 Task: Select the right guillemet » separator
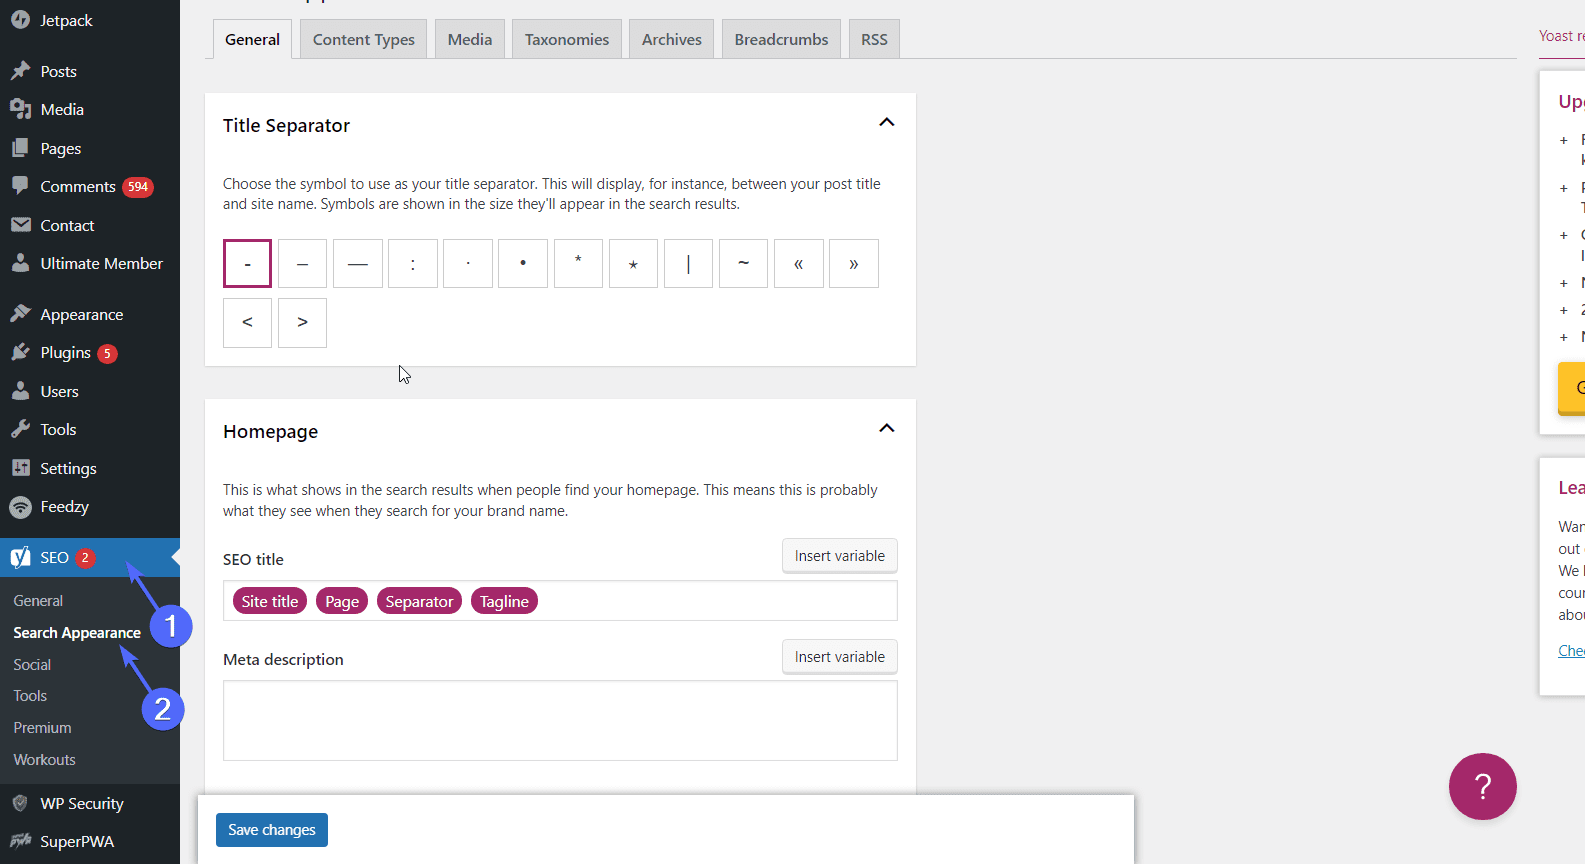point(854,264)
